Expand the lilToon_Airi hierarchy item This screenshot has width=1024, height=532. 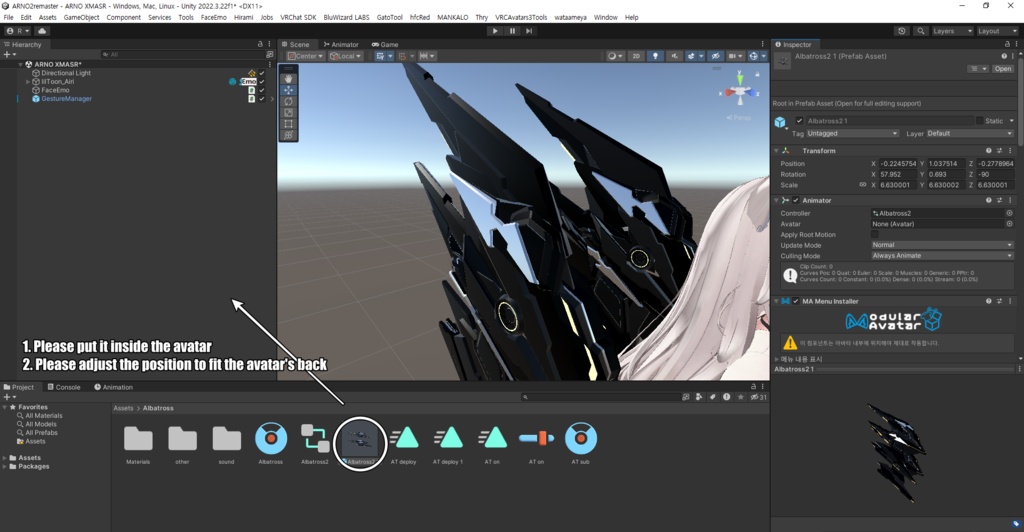[x=27, y=82]
